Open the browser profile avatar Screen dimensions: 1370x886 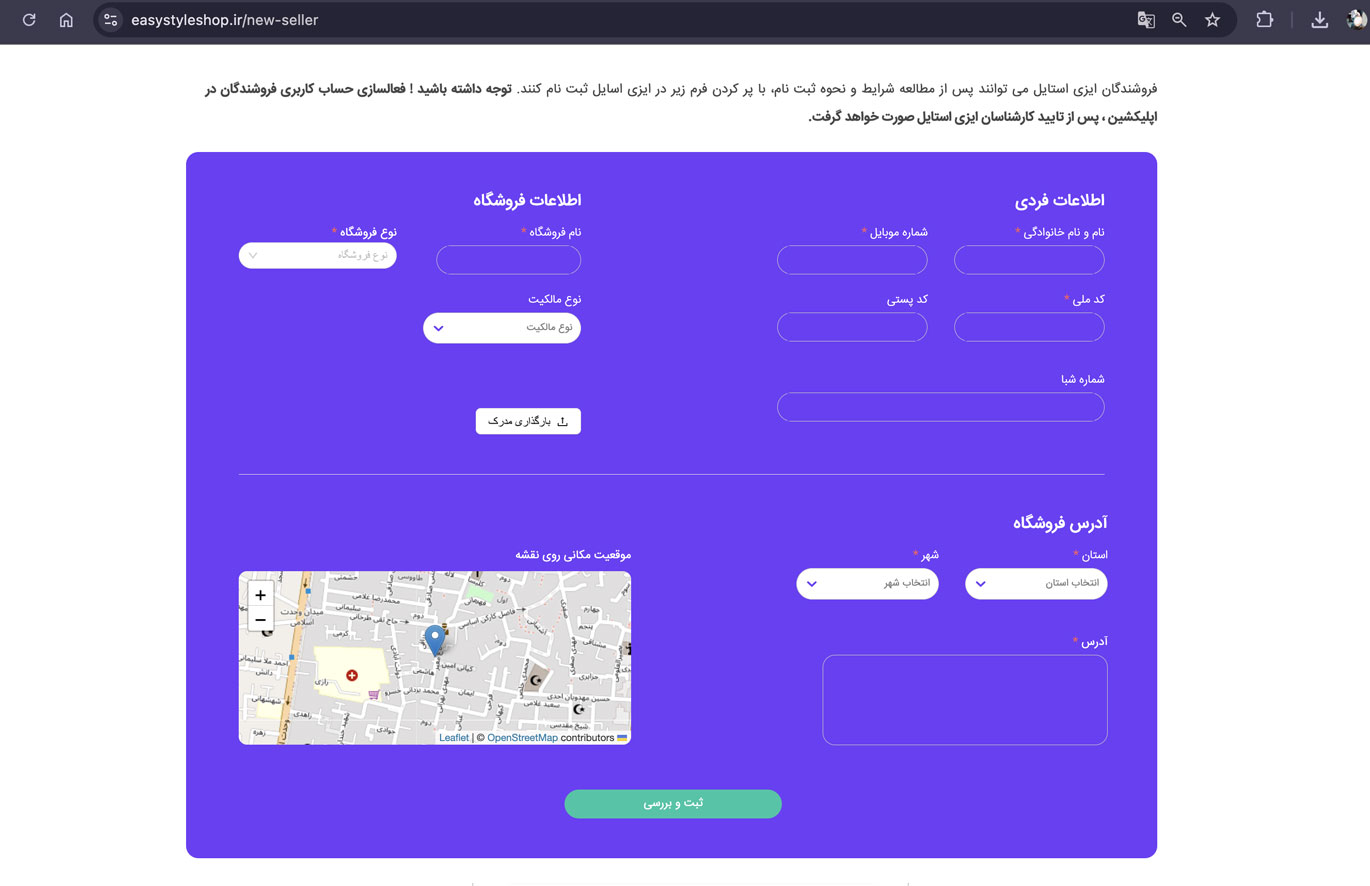click(1358, 20)
